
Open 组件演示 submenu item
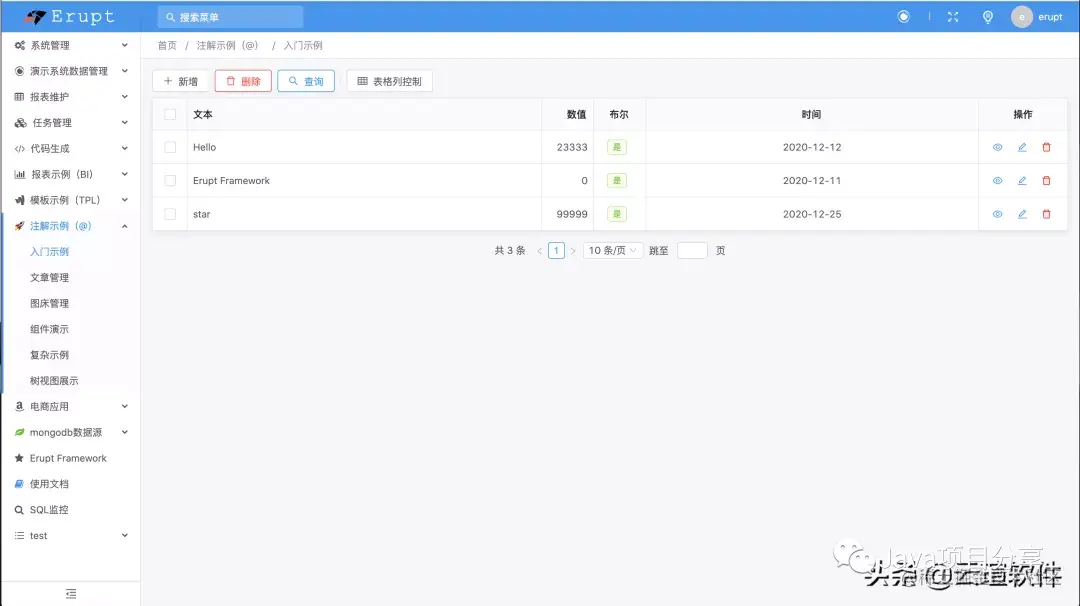click(x=50, y=329)
